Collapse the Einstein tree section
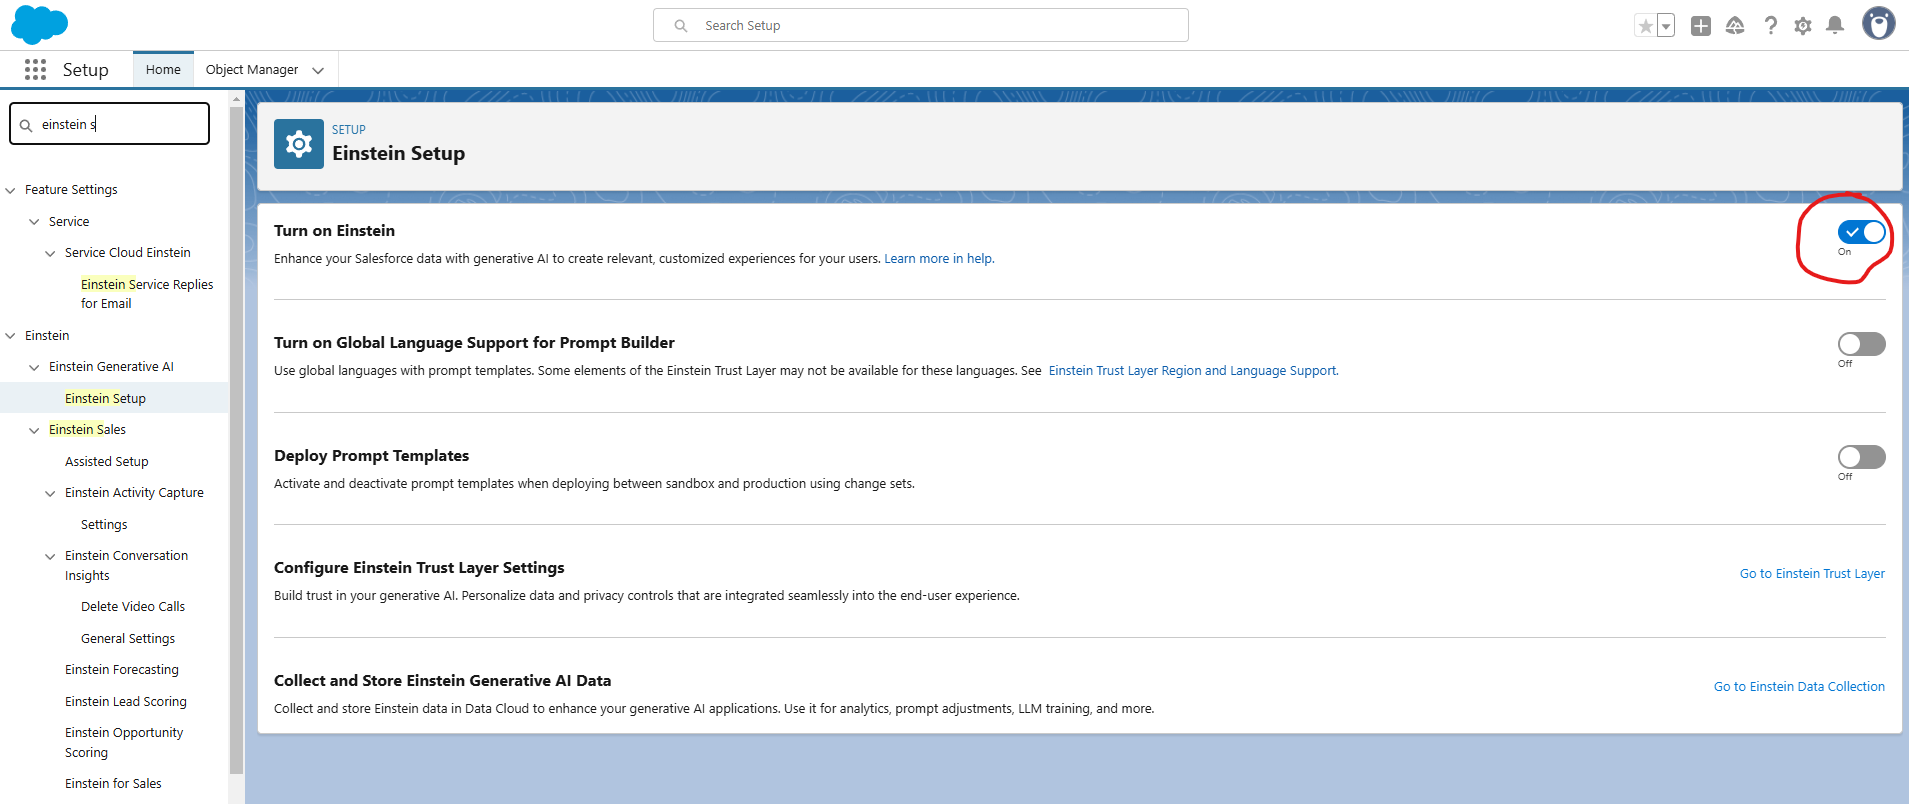The height and width of the screenshot is (804, 1909). 10,336
